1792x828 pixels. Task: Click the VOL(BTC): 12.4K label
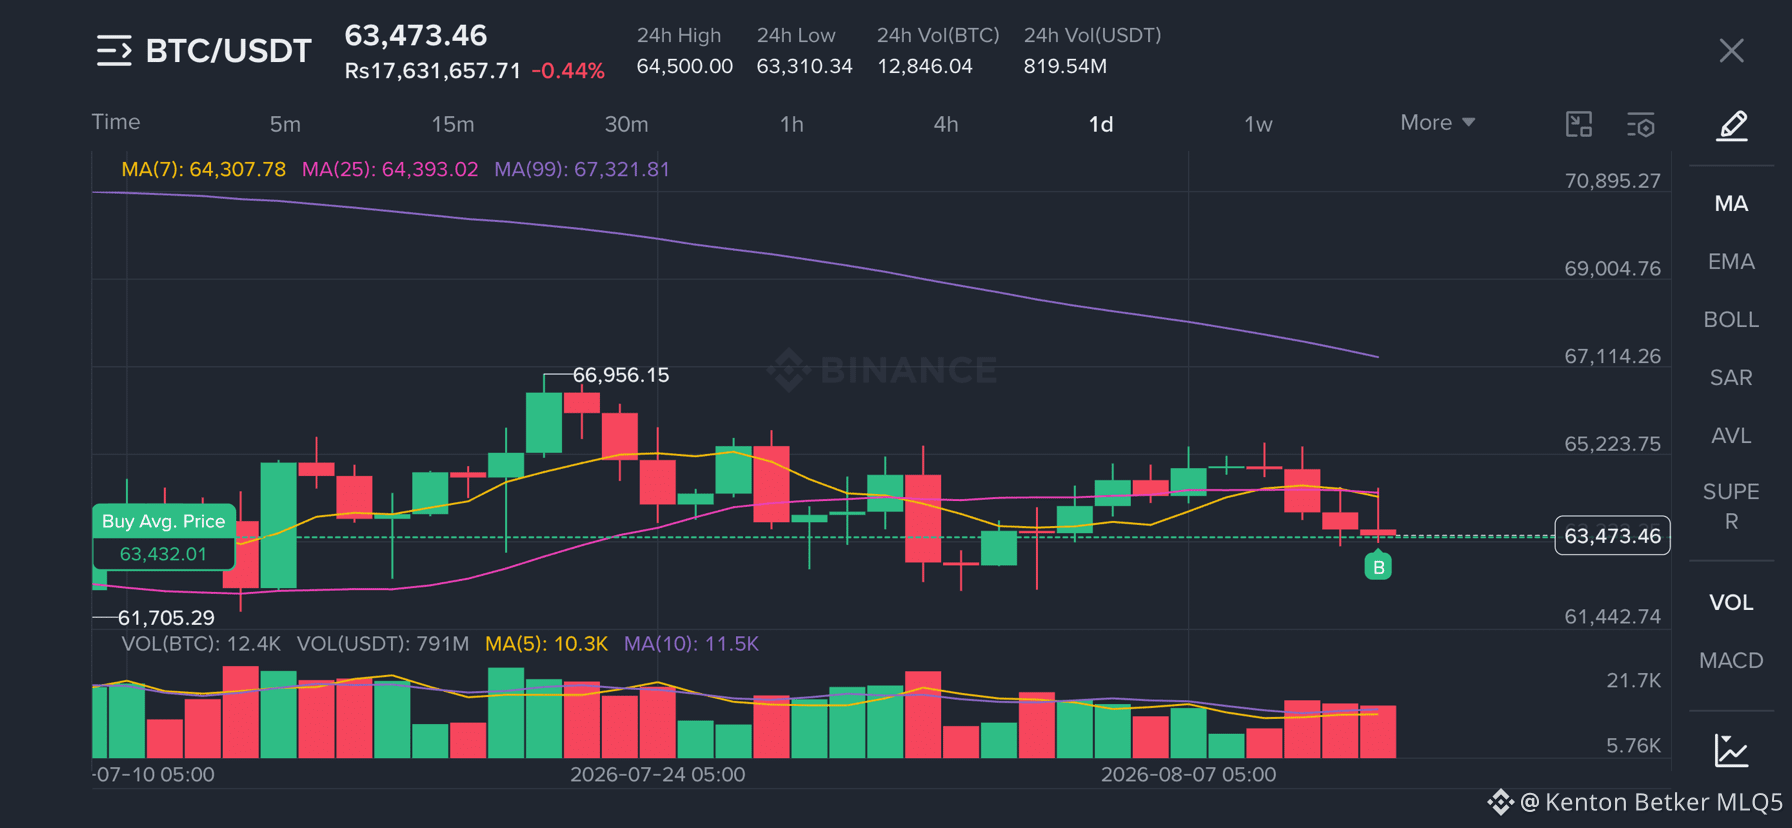point(201,644)
